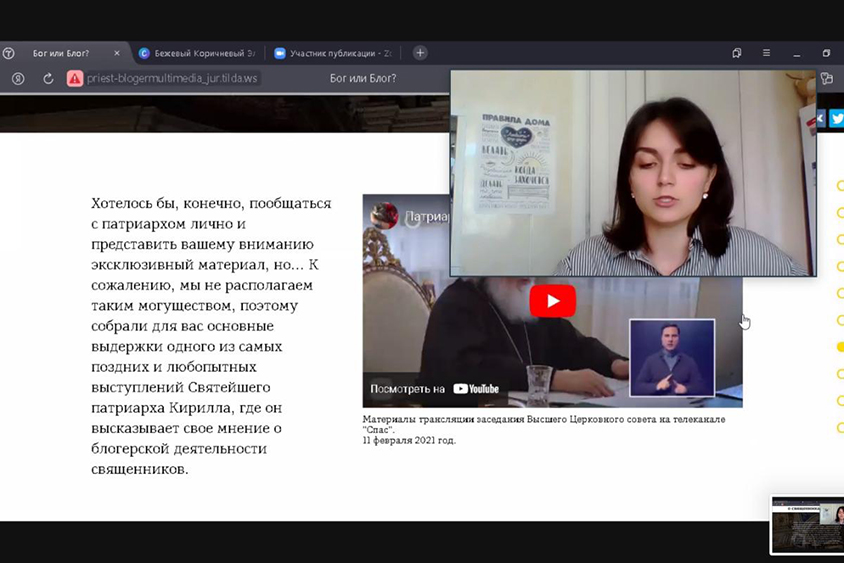Screen dimensions: 844x563
Task: Click the Zoom favicon on third tab
Action: pyautogui.click(x=279, y=53)
